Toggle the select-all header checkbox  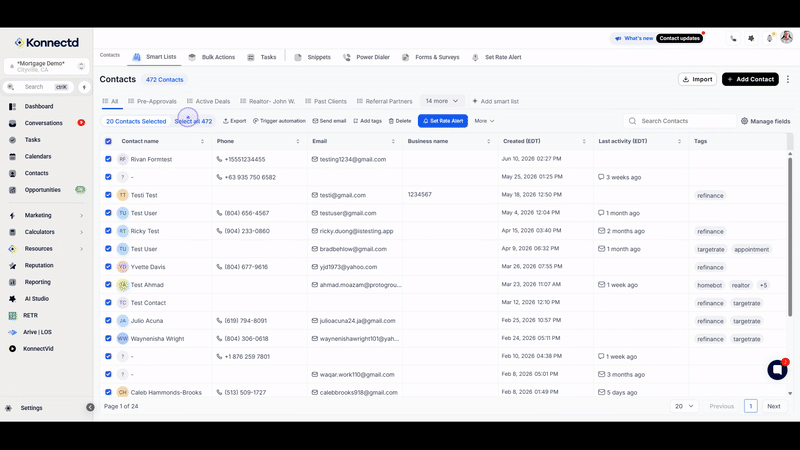[x=108, y=141]
